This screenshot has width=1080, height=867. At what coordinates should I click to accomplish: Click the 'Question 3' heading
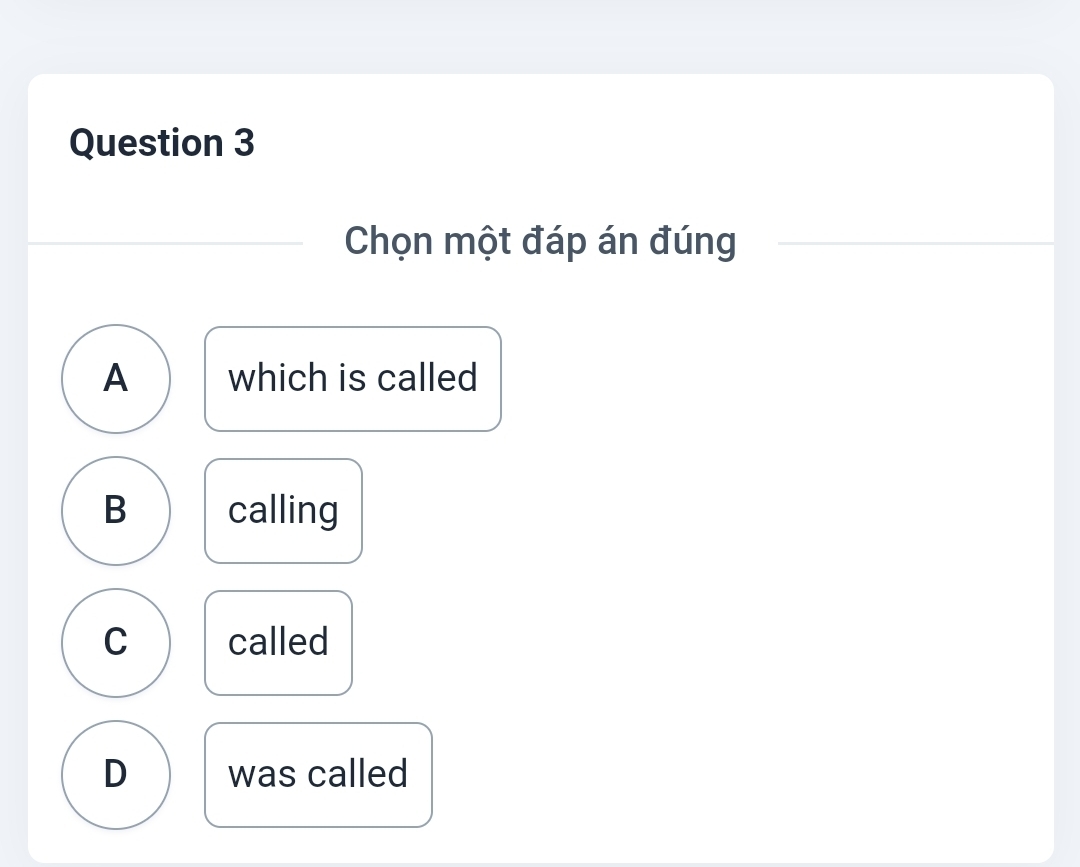coord(163,144)
